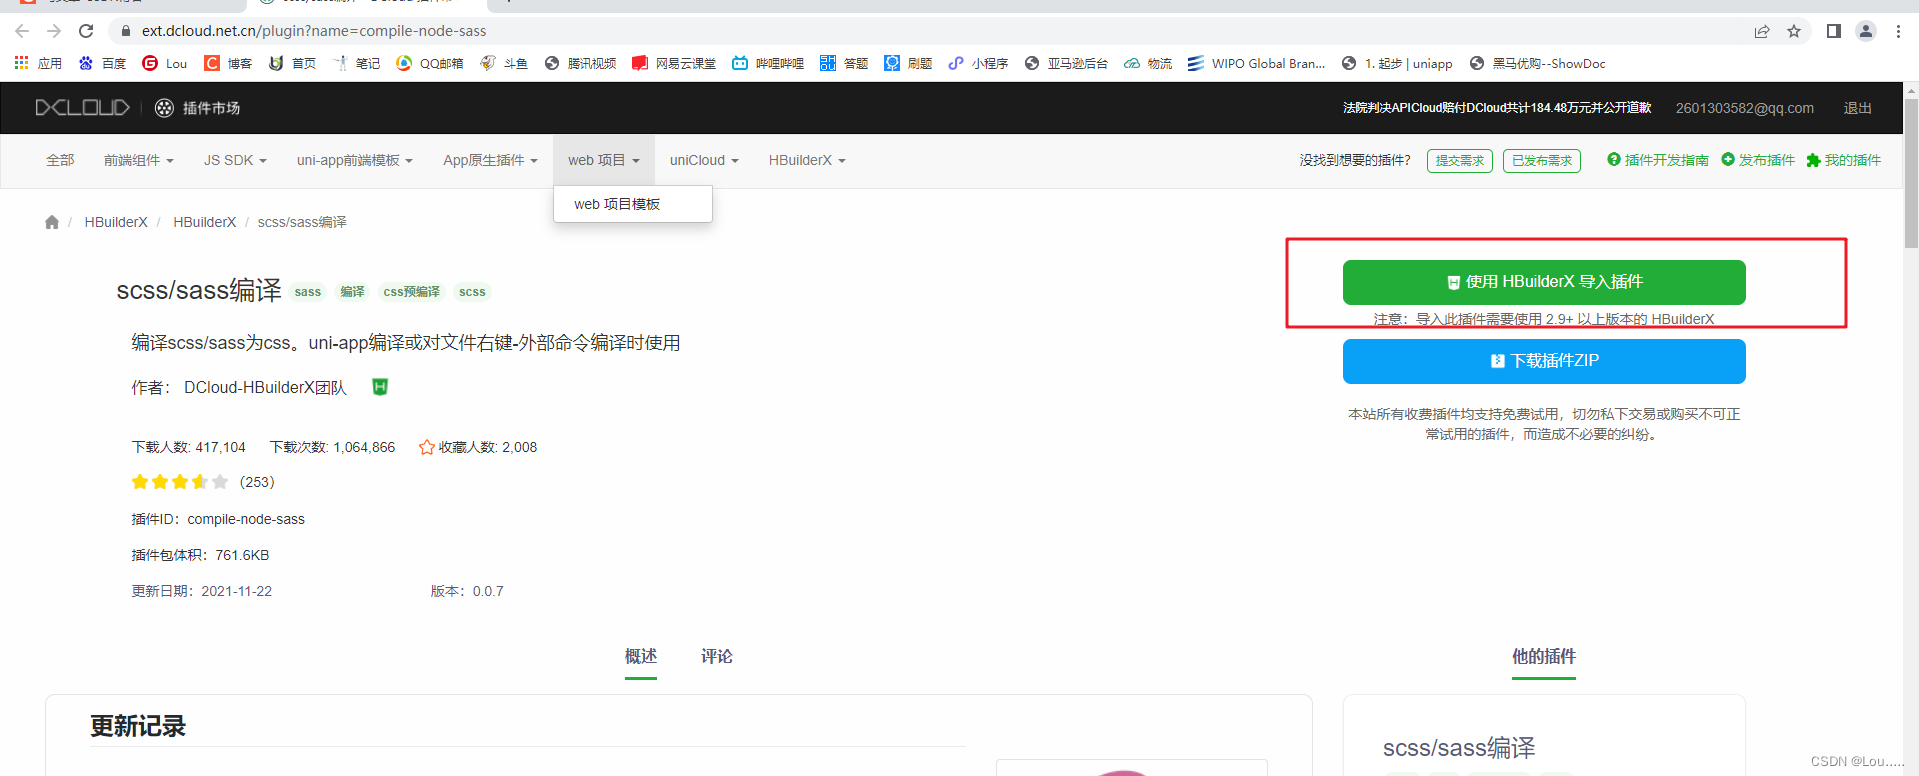Click the browser address bar URL
The width and height of the screenshot is (1919, 776).
click(314, 31)
